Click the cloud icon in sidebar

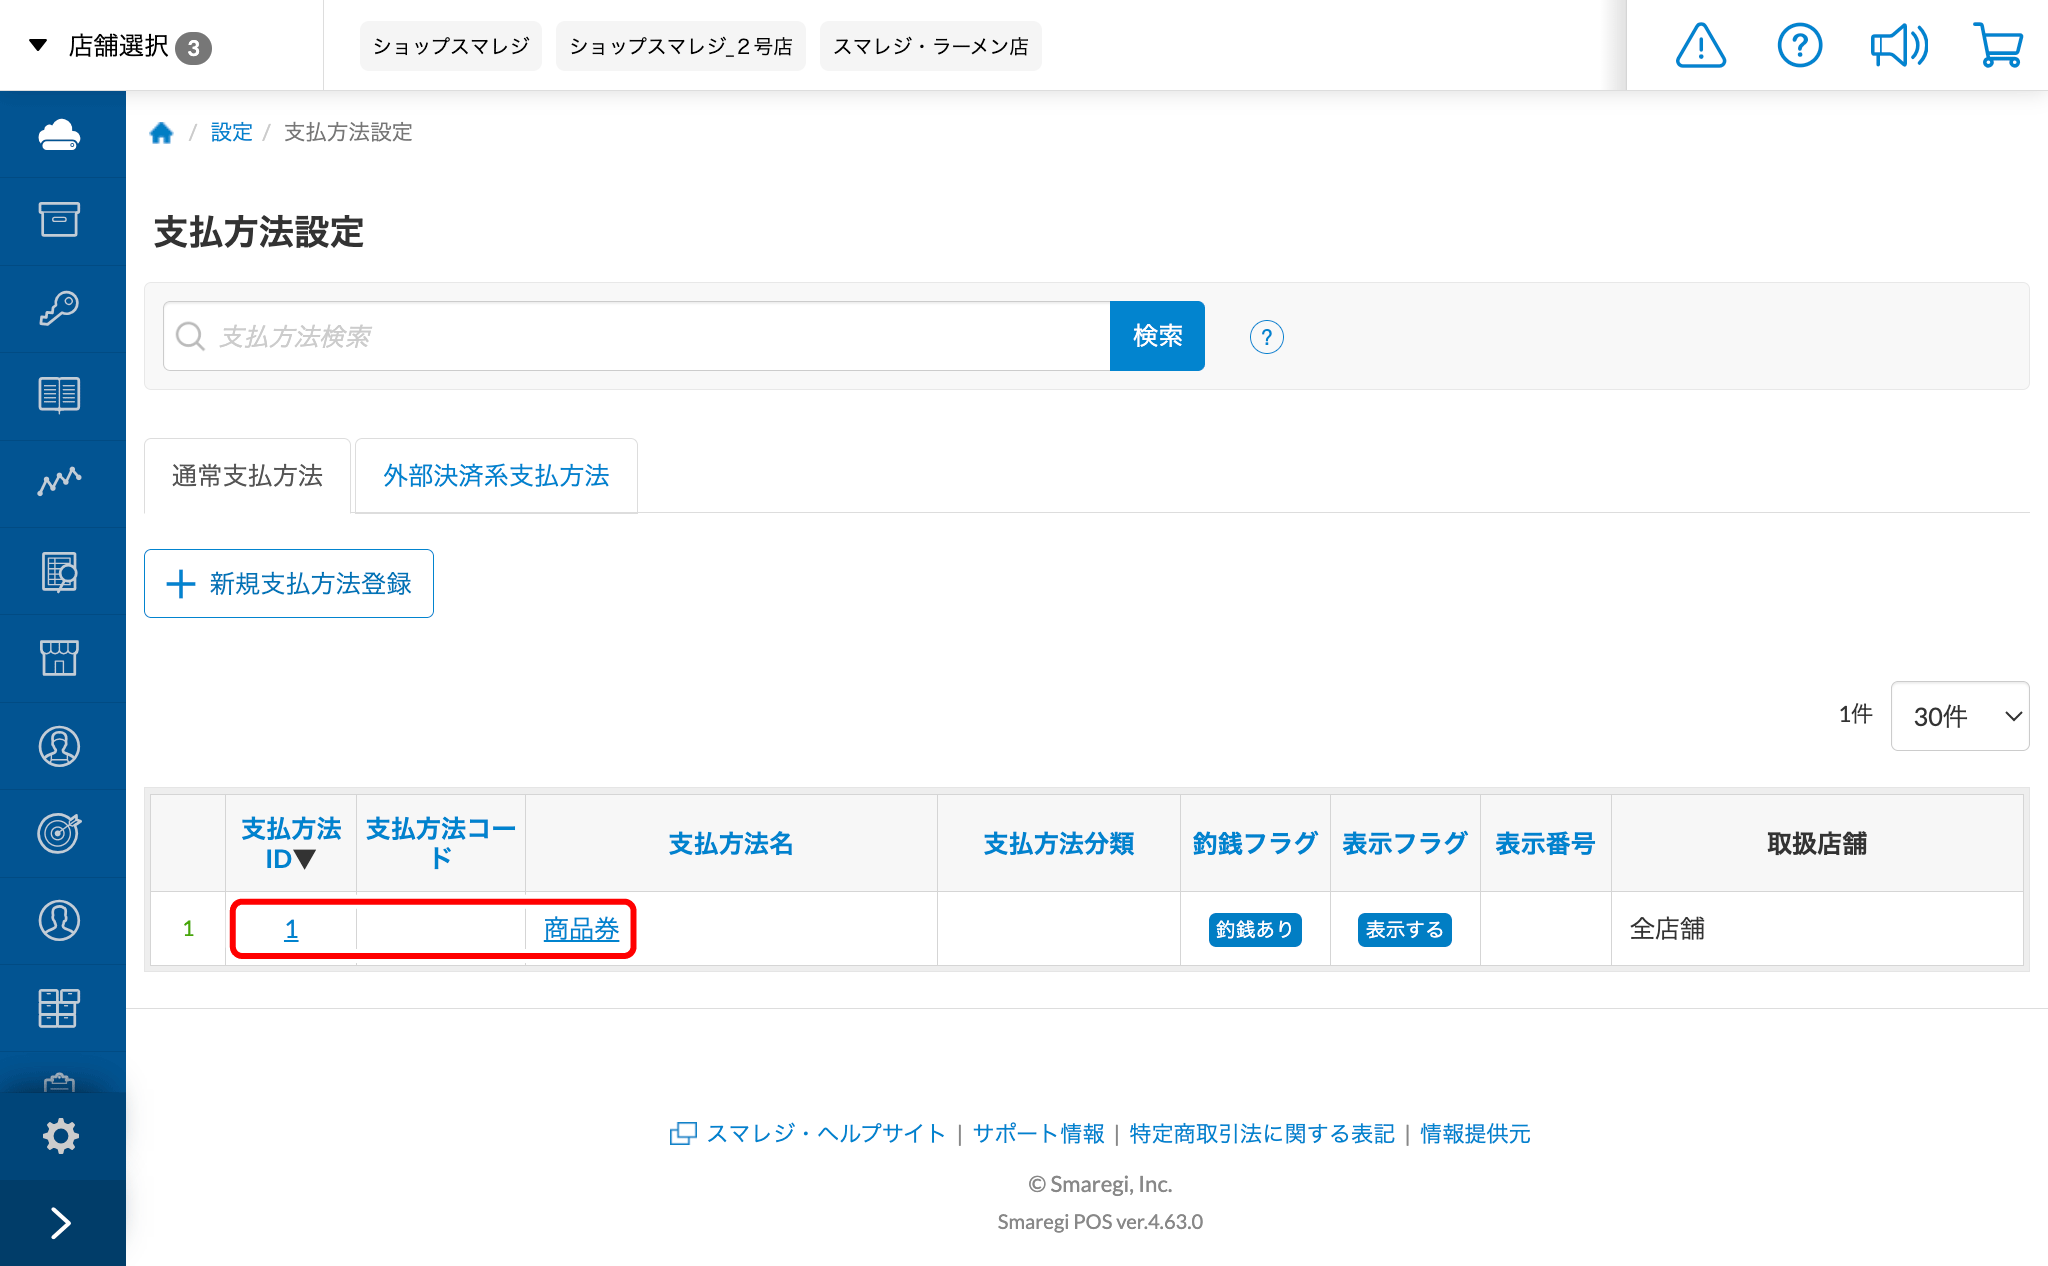click(x=60, y=135)
